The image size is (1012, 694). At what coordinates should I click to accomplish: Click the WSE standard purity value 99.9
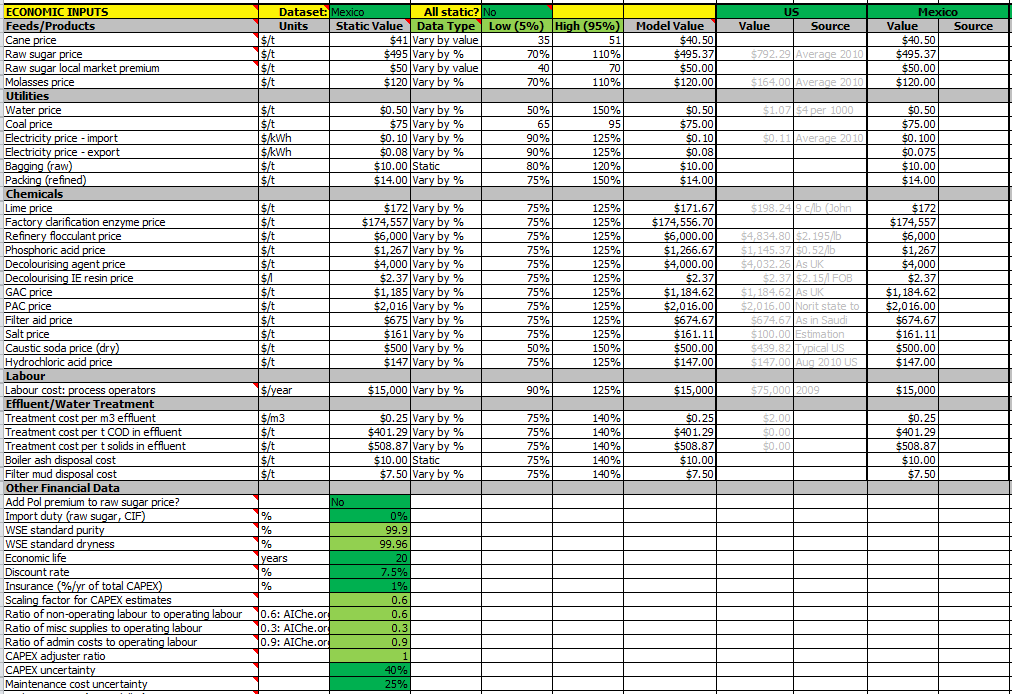[x=370, y=530]
